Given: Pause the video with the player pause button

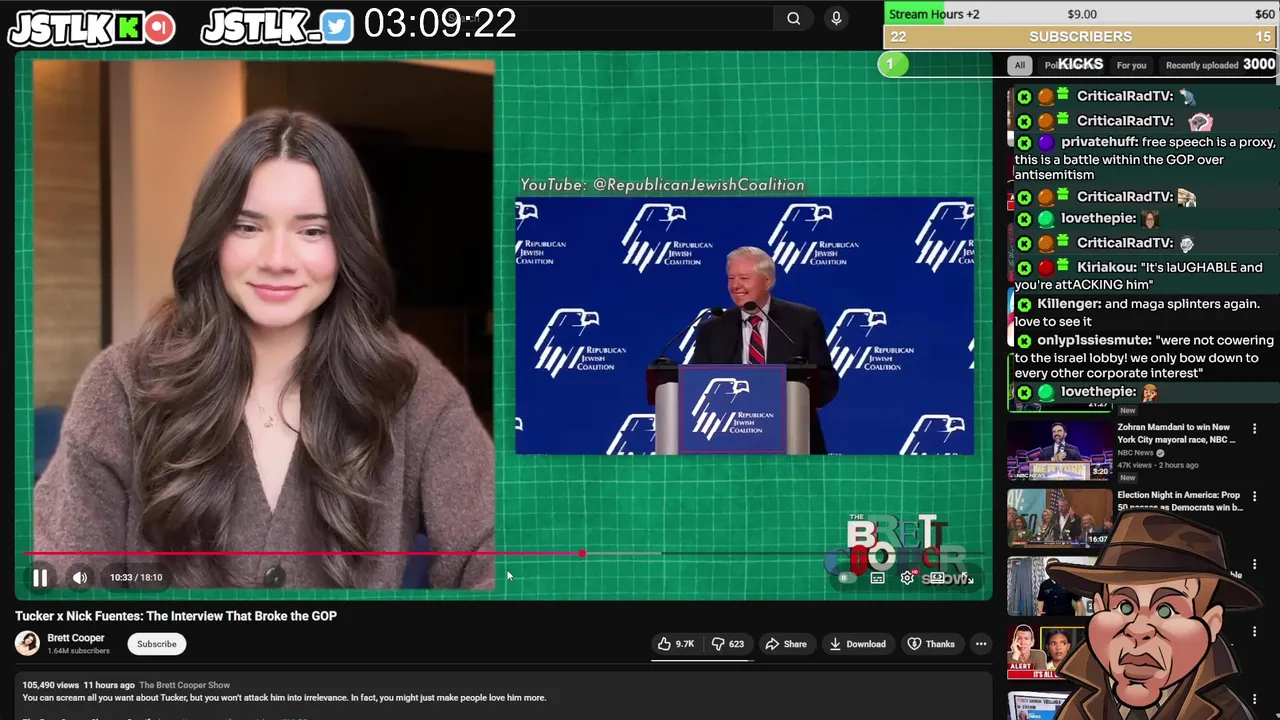Looking at the screenshot, I should (x=40, y=577).
